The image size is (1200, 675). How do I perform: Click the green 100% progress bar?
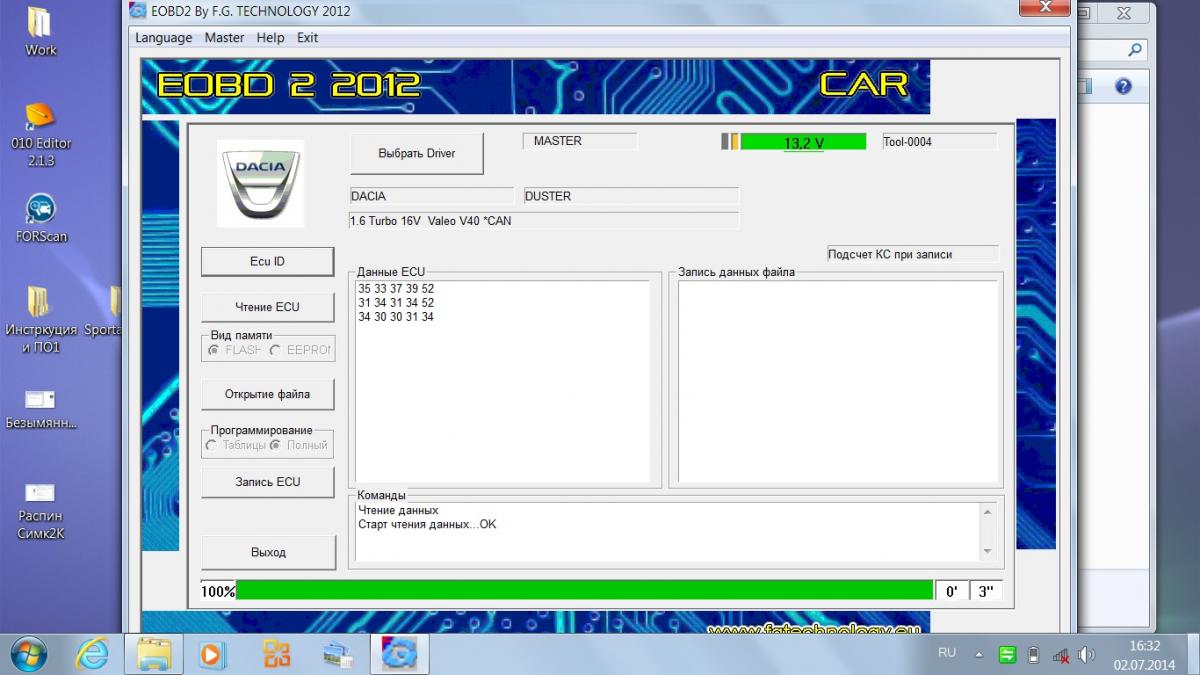point(585,591)
